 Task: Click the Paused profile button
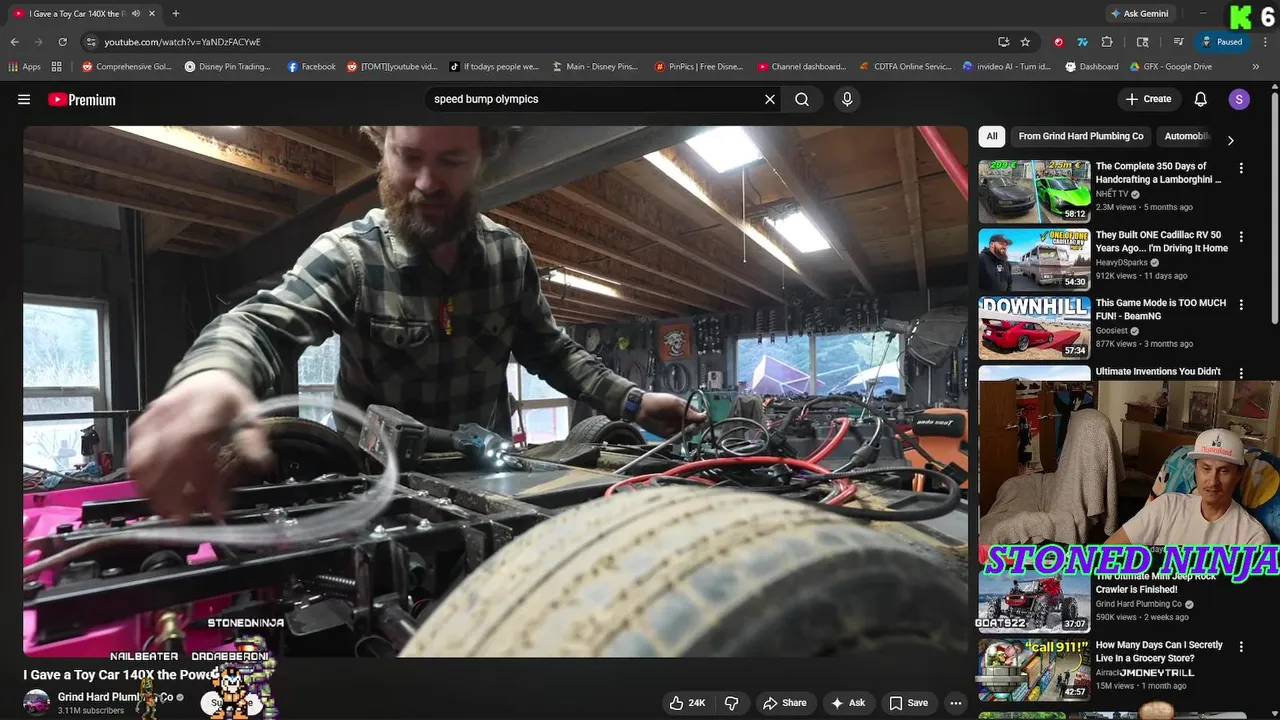coord(1222,42)
